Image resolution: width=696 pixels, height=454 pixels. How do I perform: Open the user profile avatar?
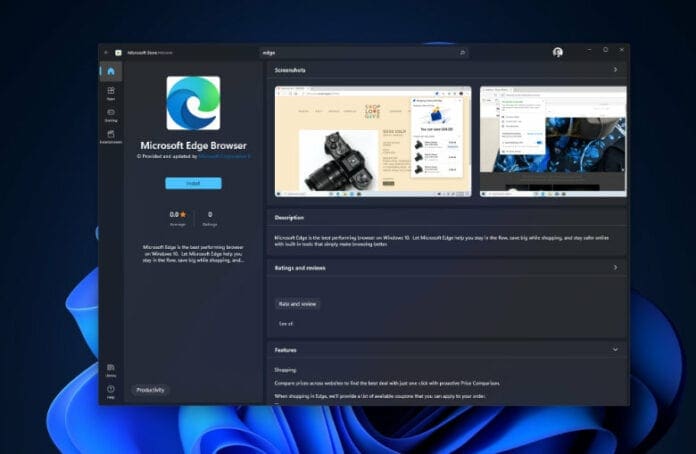pos(558,52)
